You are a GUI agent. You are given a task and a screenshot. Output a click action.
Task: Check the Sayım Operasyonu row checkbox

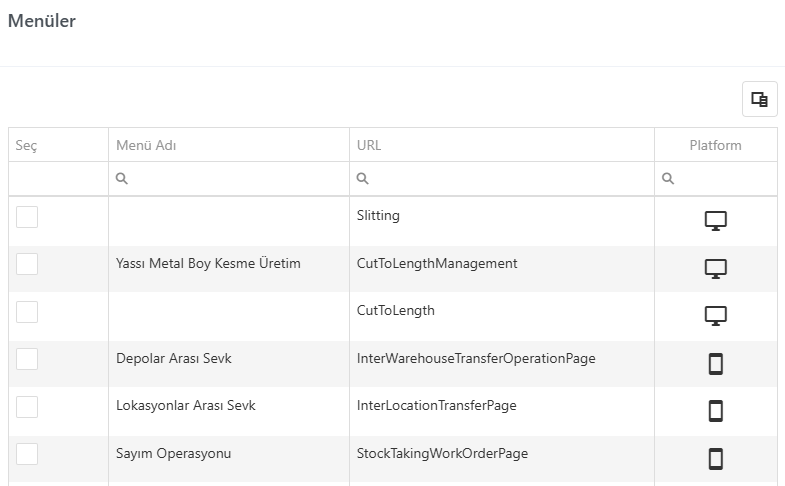click(x=27, y=454)
